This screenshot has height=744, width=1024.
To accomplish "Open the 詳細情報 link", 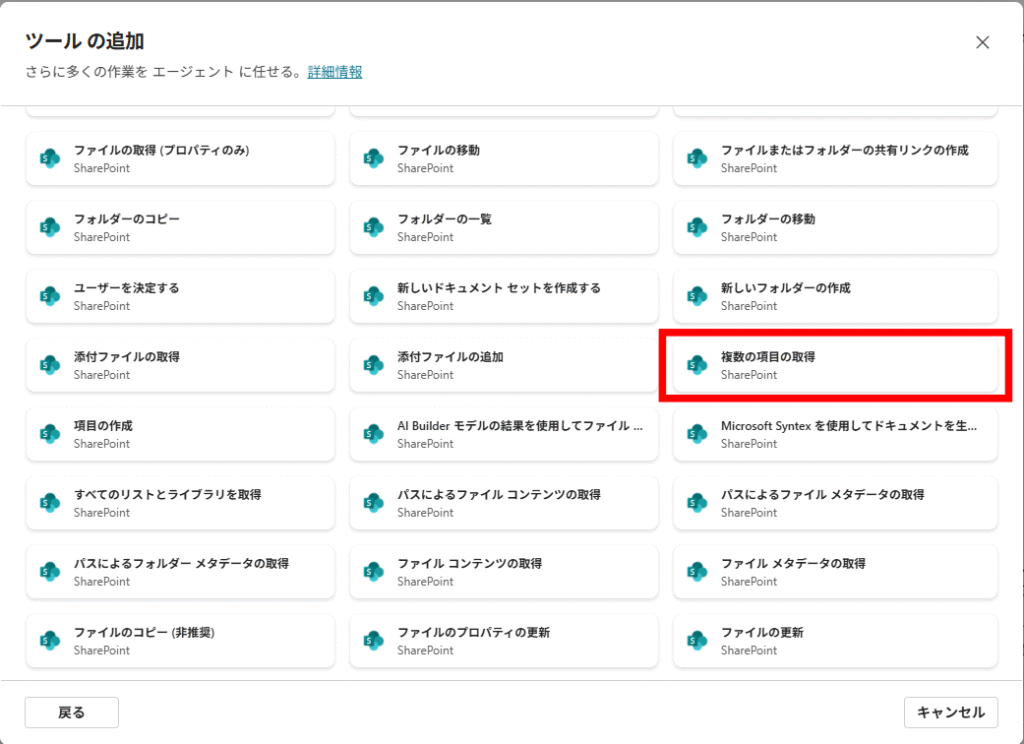I will [335, 72].
